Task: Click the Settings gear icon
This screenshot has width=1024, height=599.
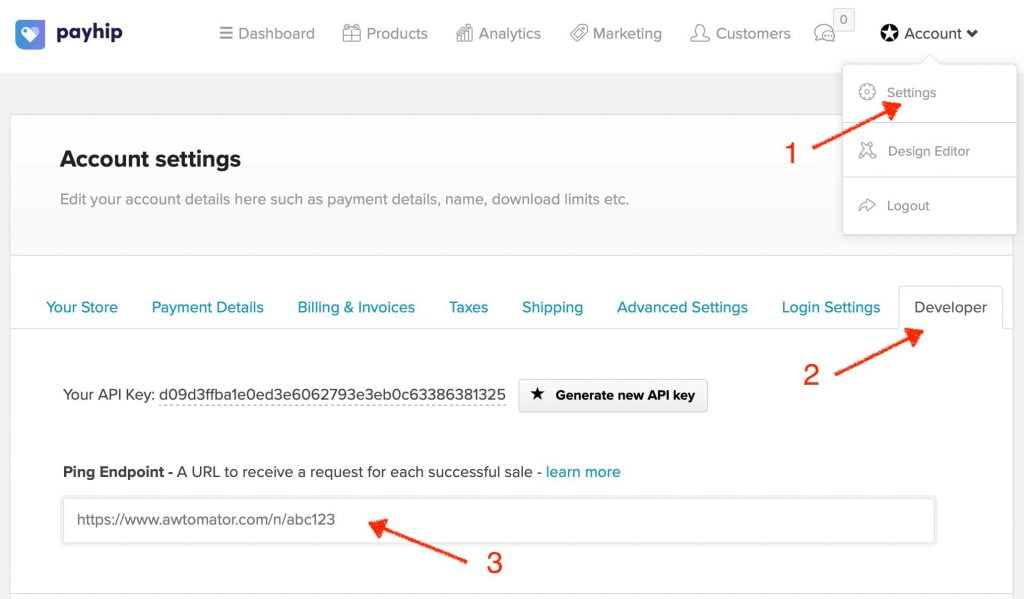Action: coord(867,92)
